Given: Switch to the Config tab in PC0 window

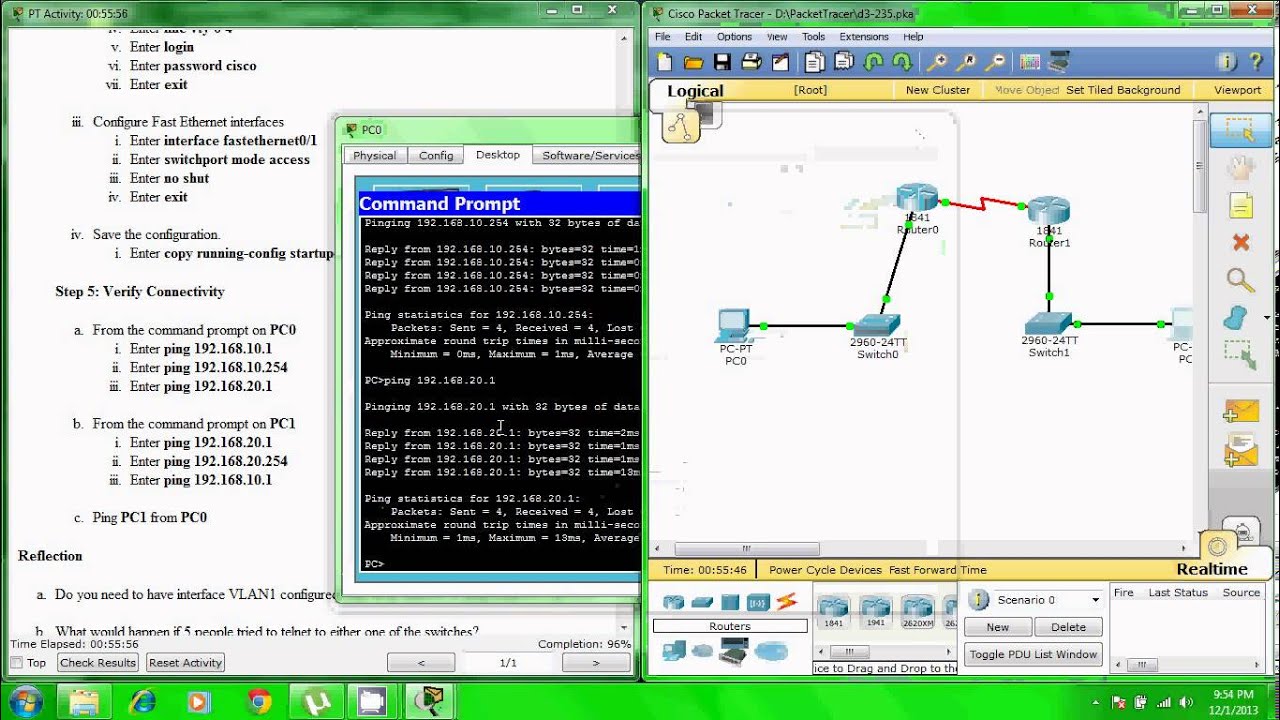Looking at the screenshot, I should click(436, 156).
